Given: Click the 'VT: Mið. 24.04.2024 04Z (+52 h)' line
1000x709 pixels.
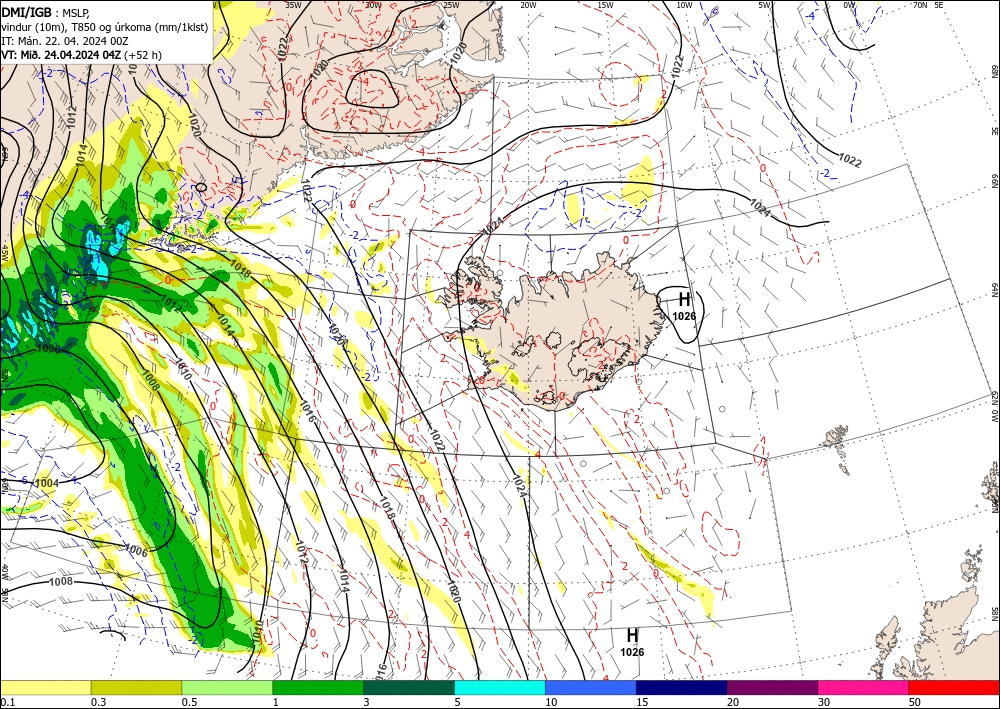Looking at the screenshot, I should [x=82, y=55].
